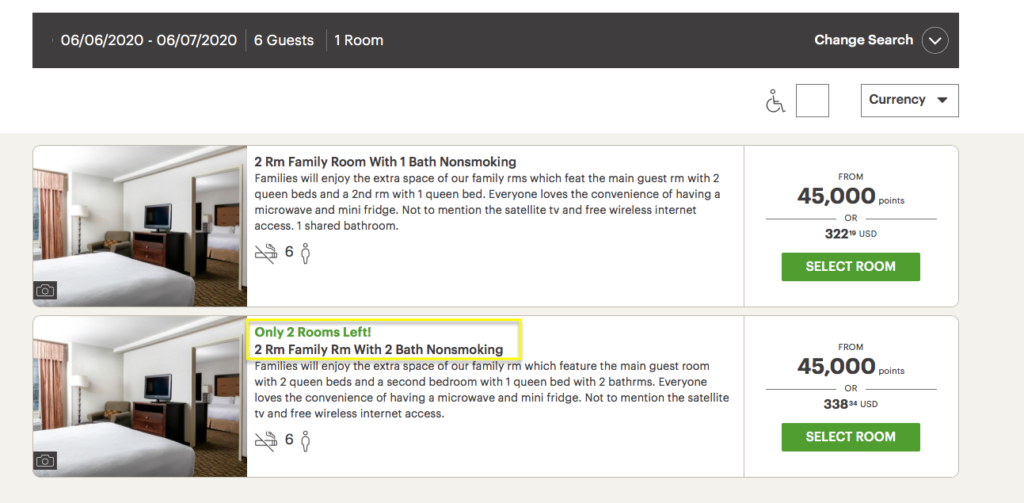The width and height of the screenshot is (1024, 503).
Task: Toggle the accessible rooms checkbox
Action: point(812,101)
